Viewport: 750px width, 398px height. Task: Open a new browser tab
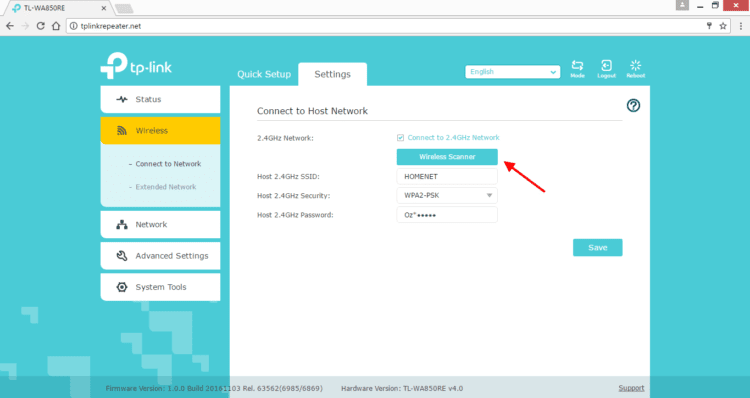click(x=124, y=9)
